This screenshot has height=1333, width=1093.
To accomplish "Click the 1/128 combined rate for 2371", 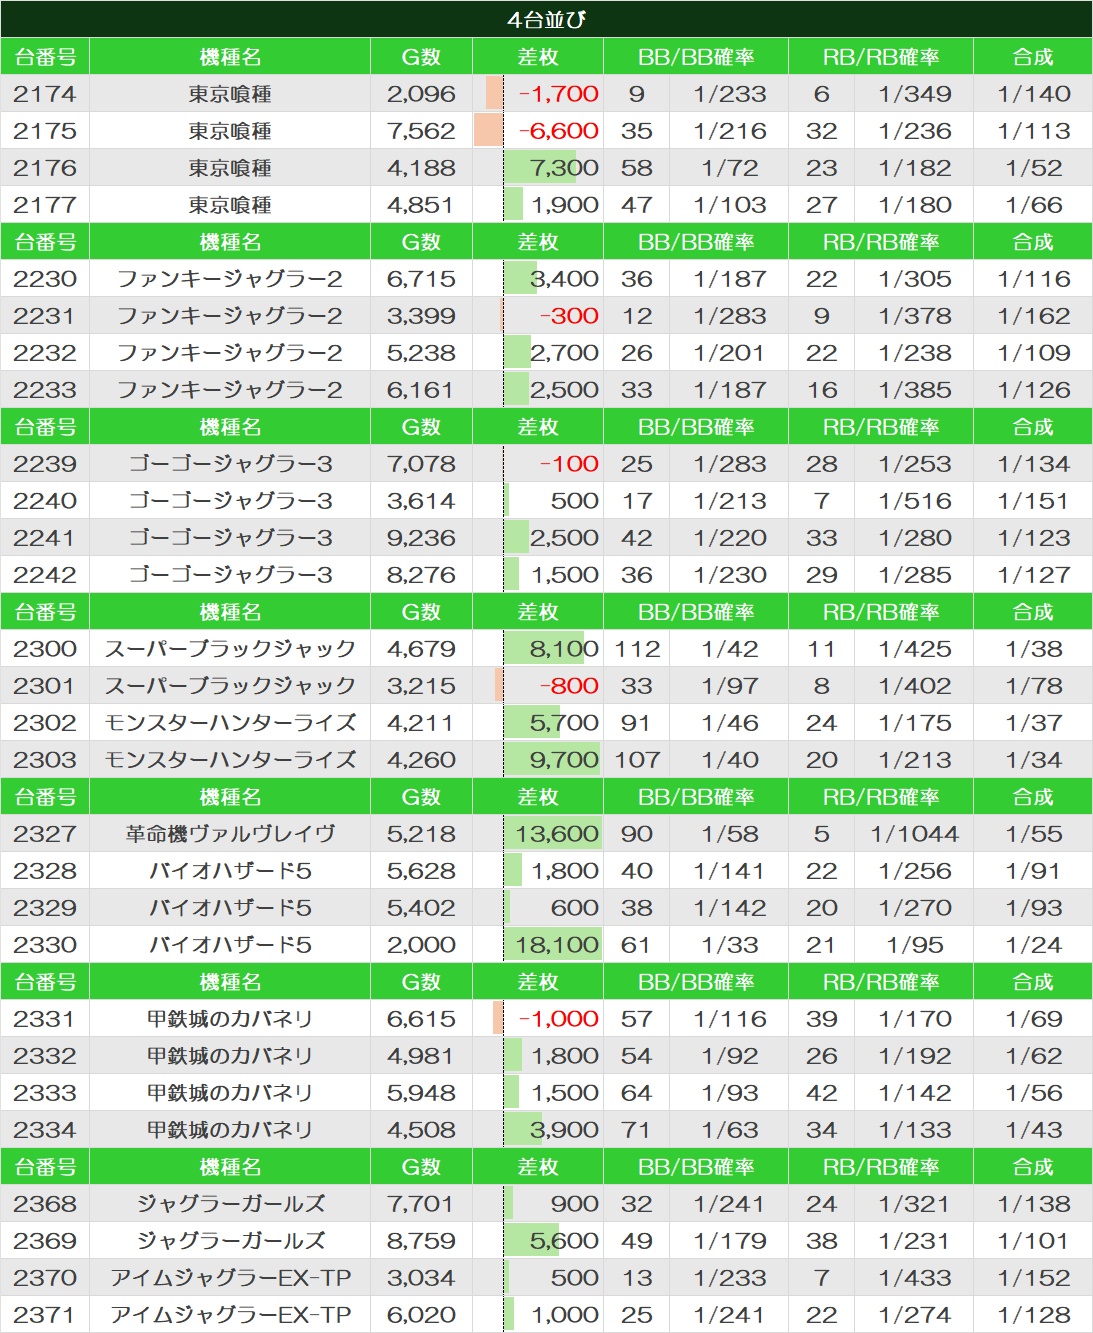I will (x=1034, y=1315).
